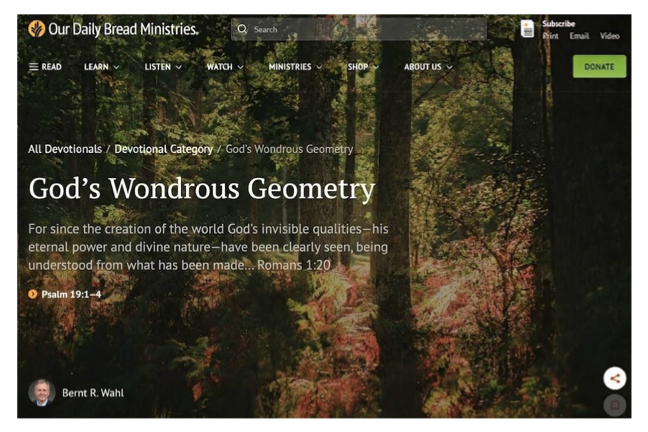The height and width of the screenshot is (432, 648).
Task: Click the Subscribe heading text
Action: pos(559,24)
